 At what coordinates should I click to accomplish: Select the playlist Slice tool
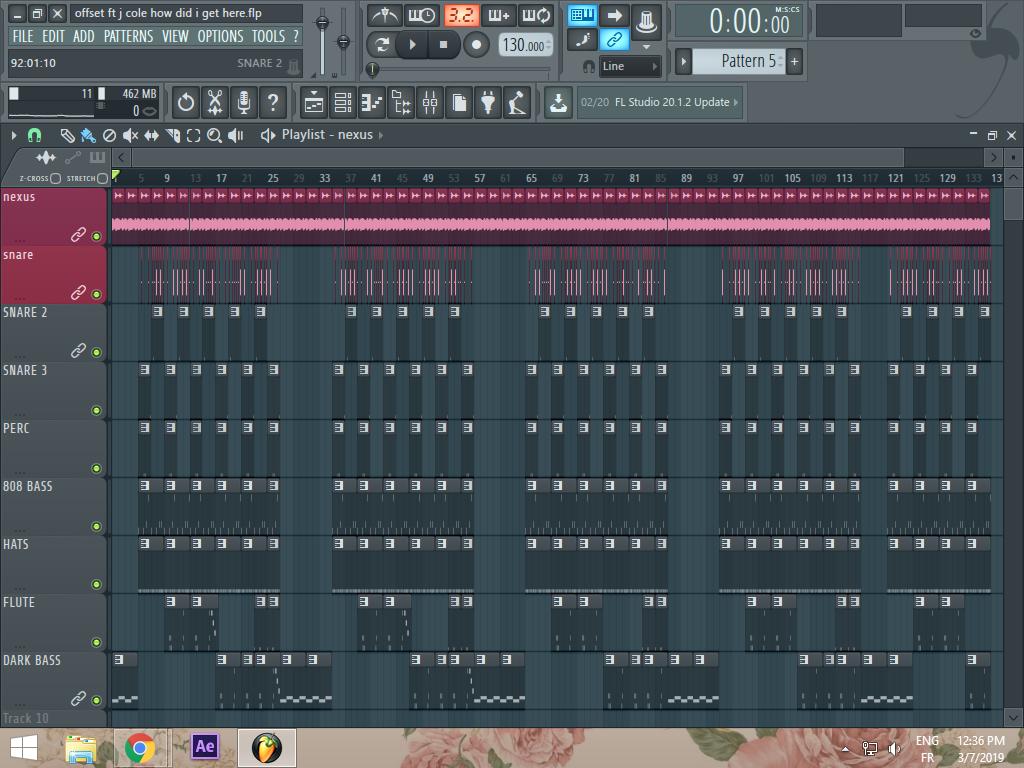click(172, 135)
